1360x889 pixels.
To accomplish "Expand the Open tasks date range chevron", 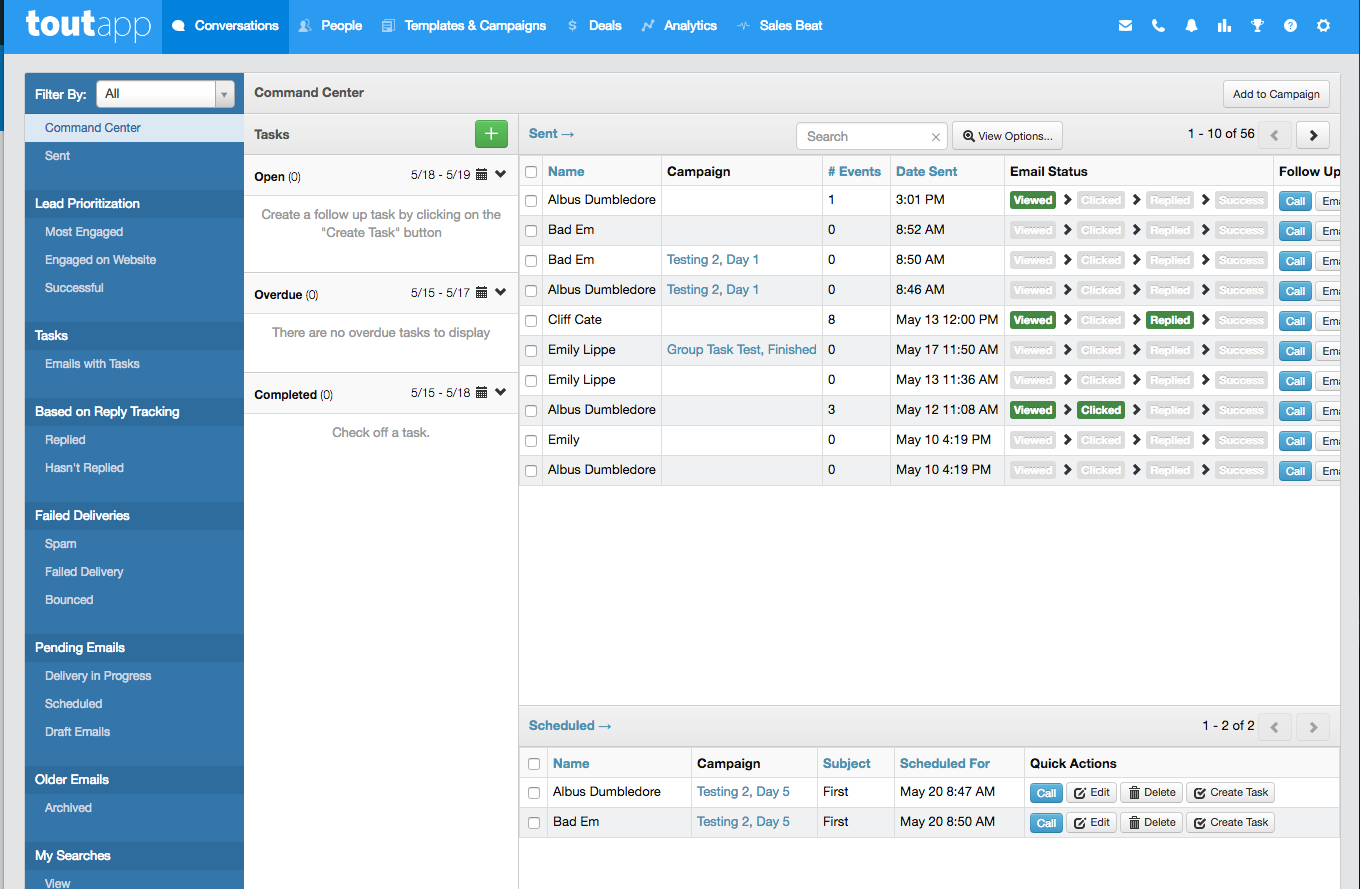I will pos(501,175).
